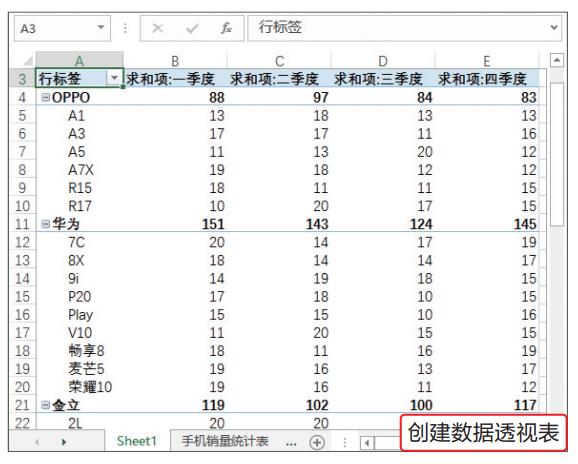This screenshot has height=464, width=578.
Task: Select column E header
Action: click(487, 60)
